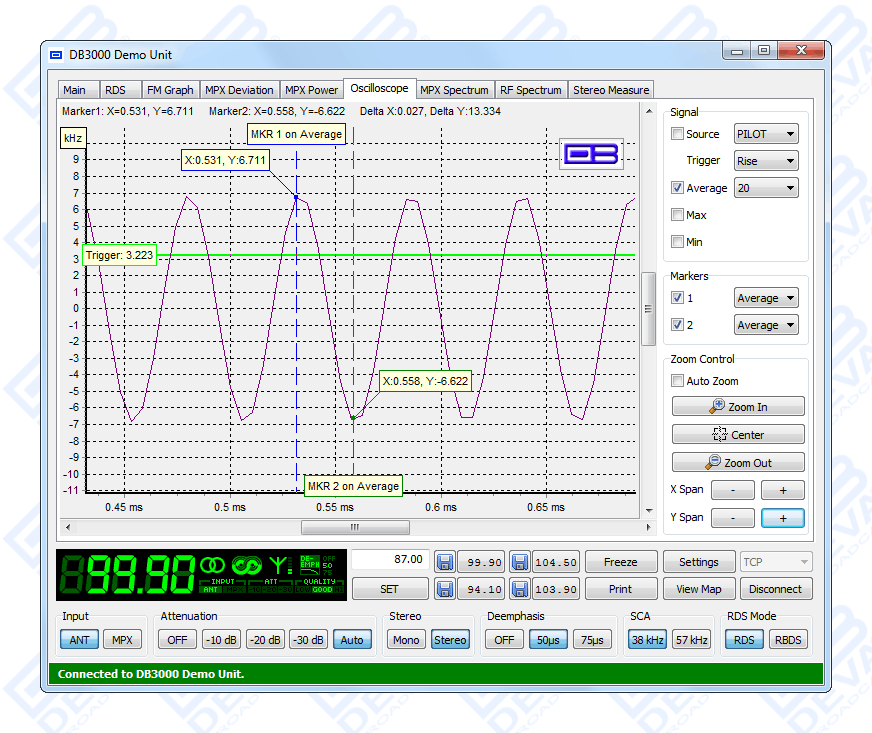Image resolution: width=872 pixels, height=733 pixels.
Task: Expand the Trigger Rise dropdown
Action: point(766,161)
